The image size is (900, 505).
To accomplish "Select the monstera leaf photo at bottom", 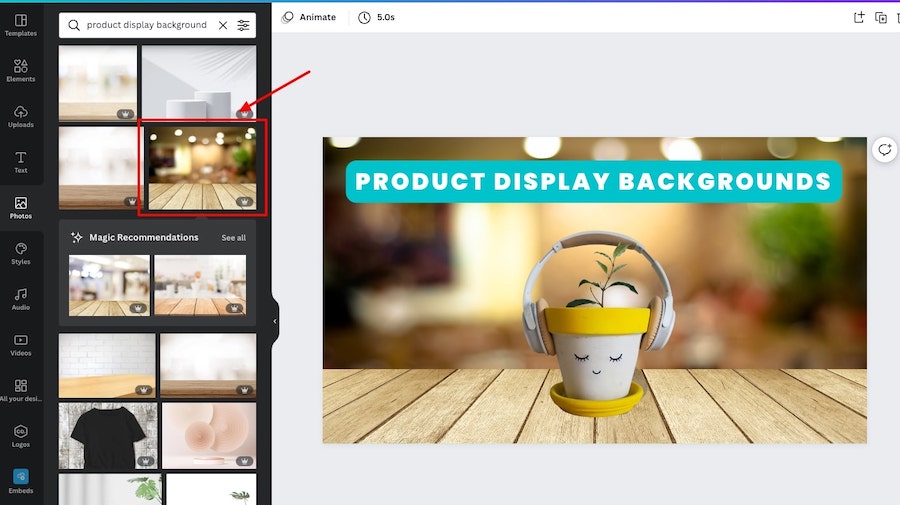I will tap(110, 489).
